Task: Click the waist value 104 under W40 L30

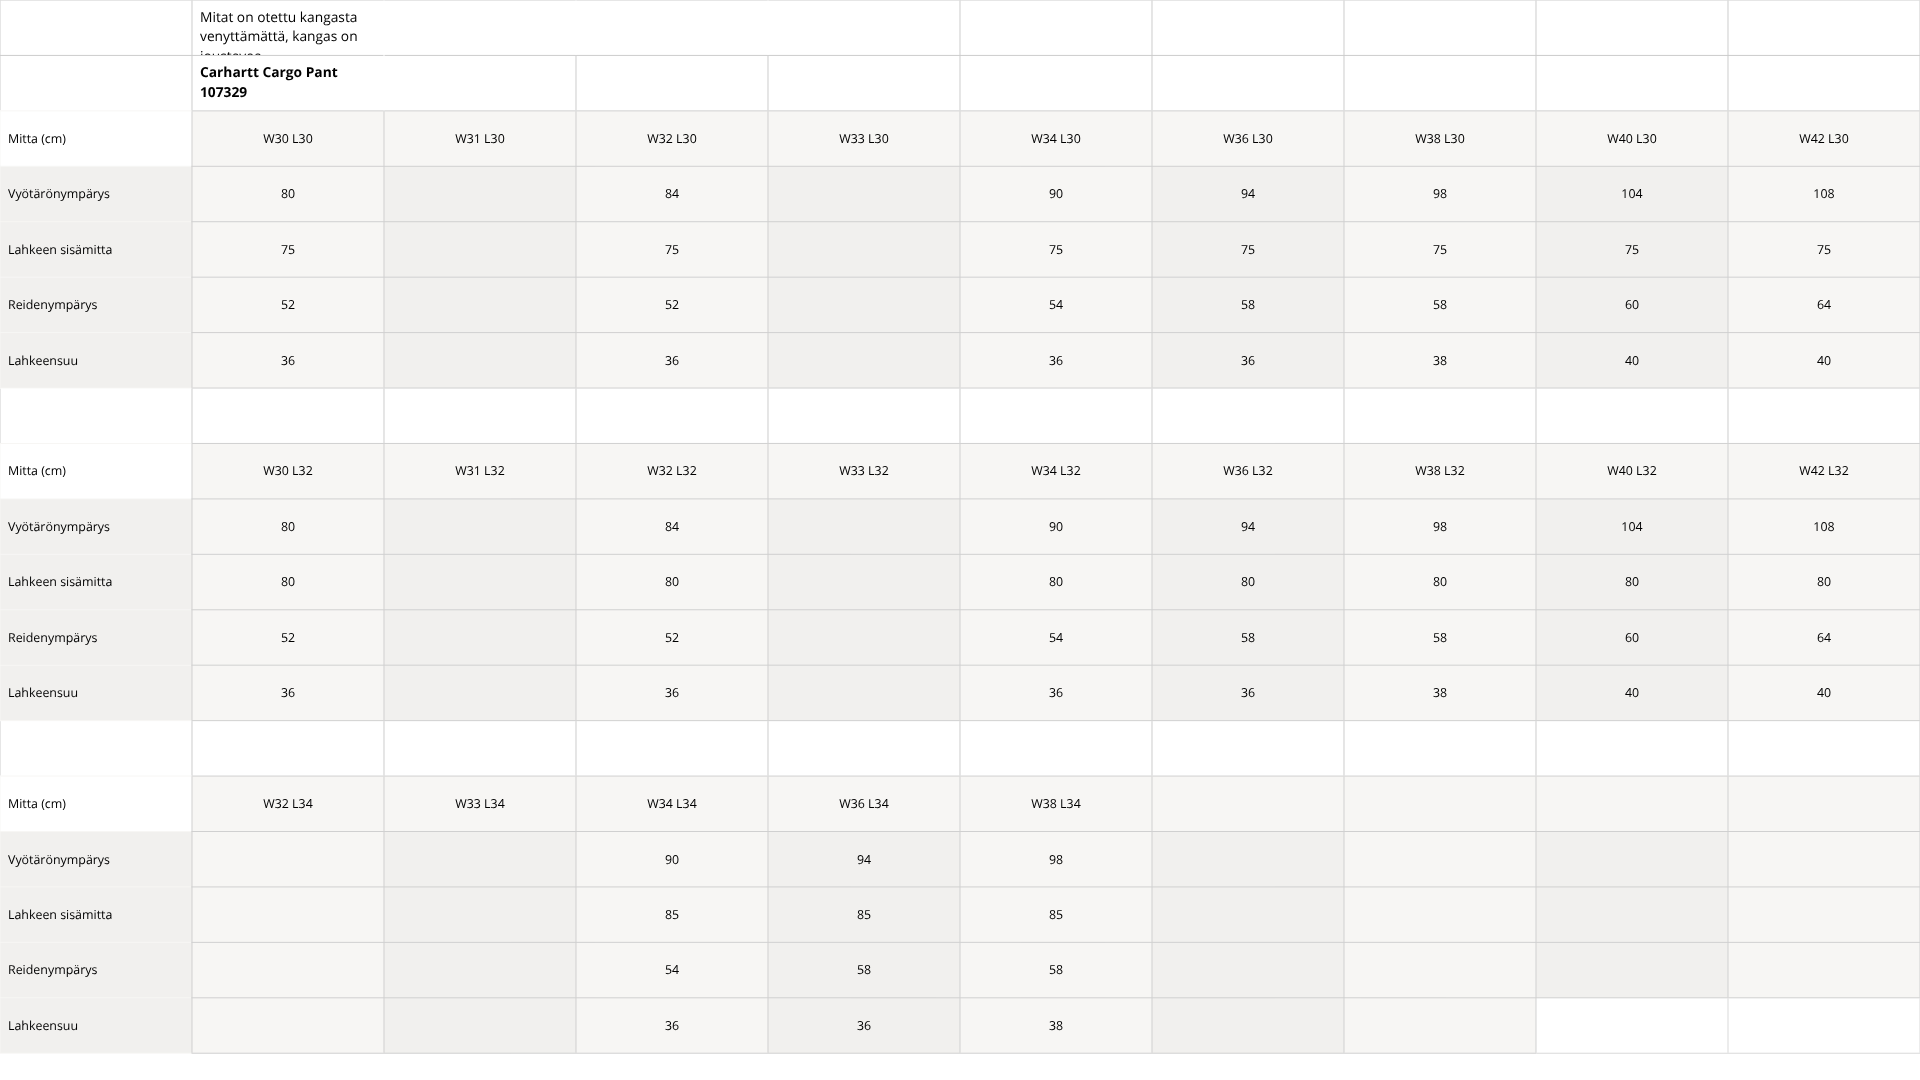Action: (1631, 194)
